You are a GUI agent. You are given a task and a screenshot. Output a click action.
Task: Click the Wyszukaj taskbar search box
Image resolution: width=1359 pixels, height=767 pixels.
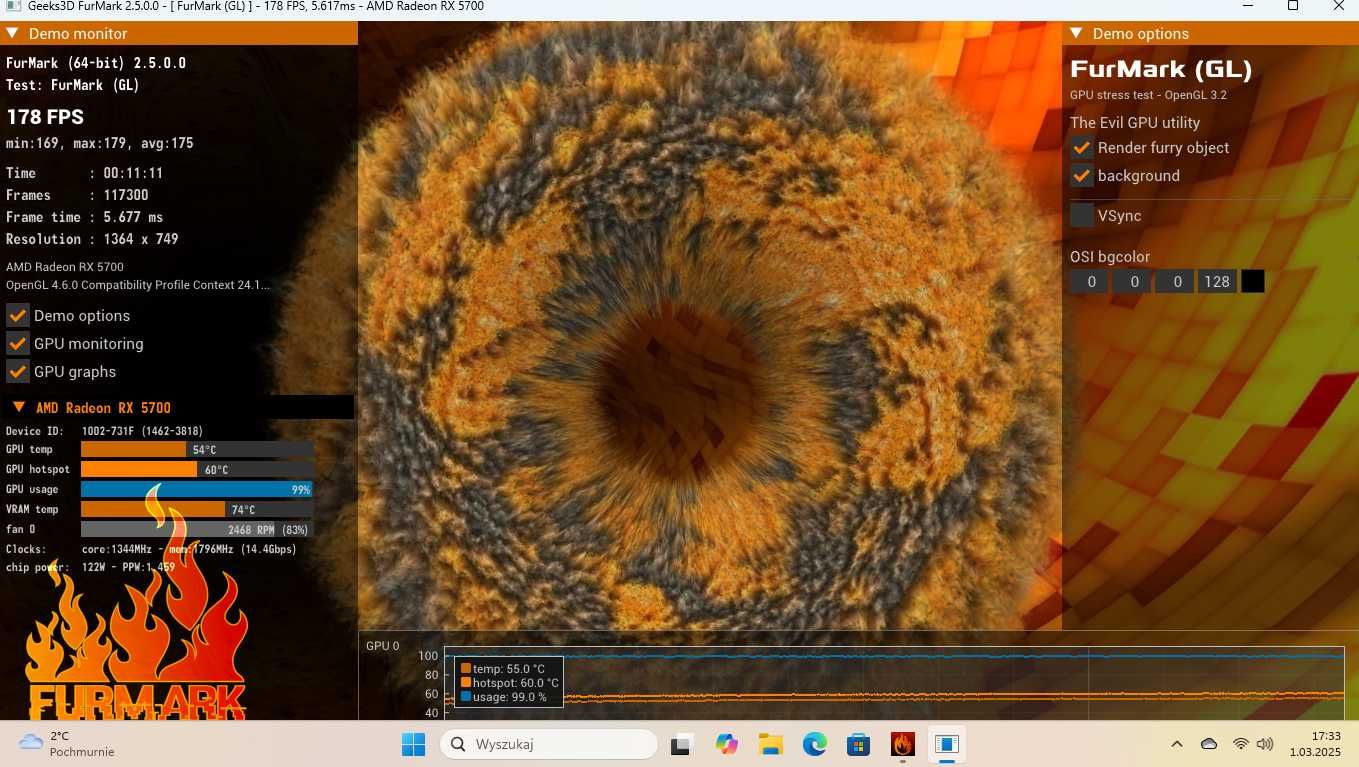549,744
